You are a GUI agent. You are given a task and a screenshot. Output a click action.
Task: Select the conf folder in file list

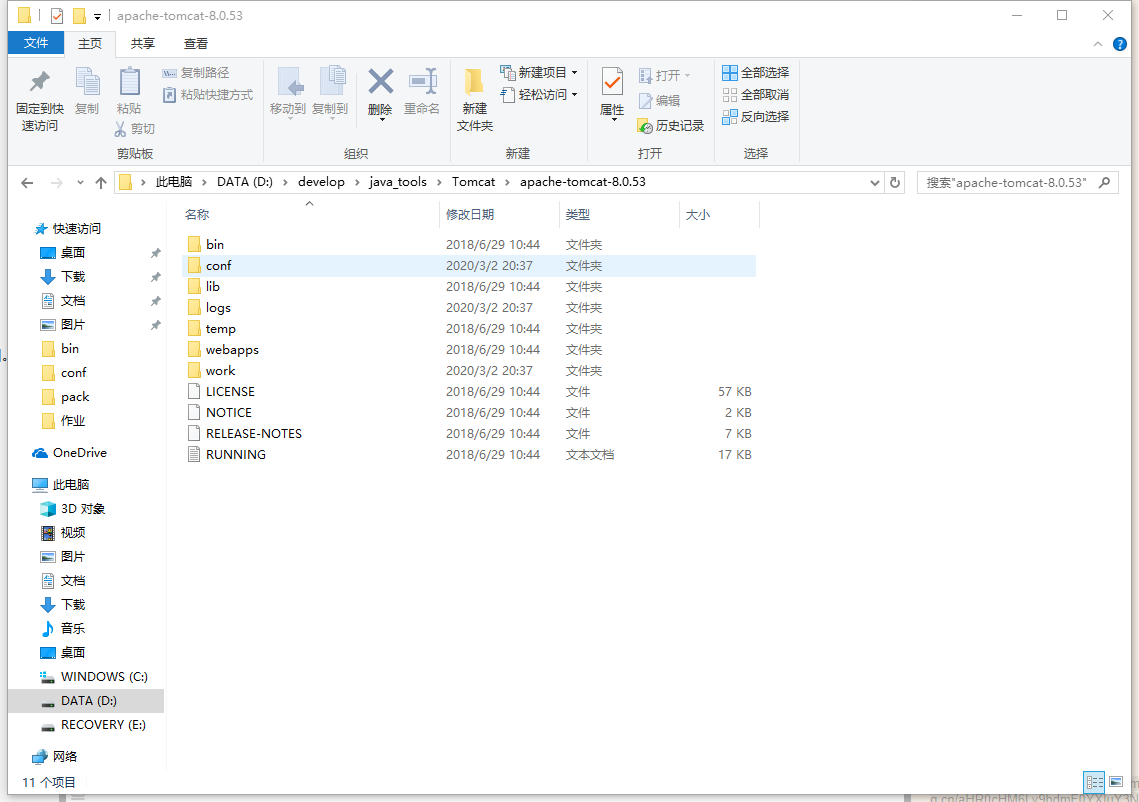469,265
